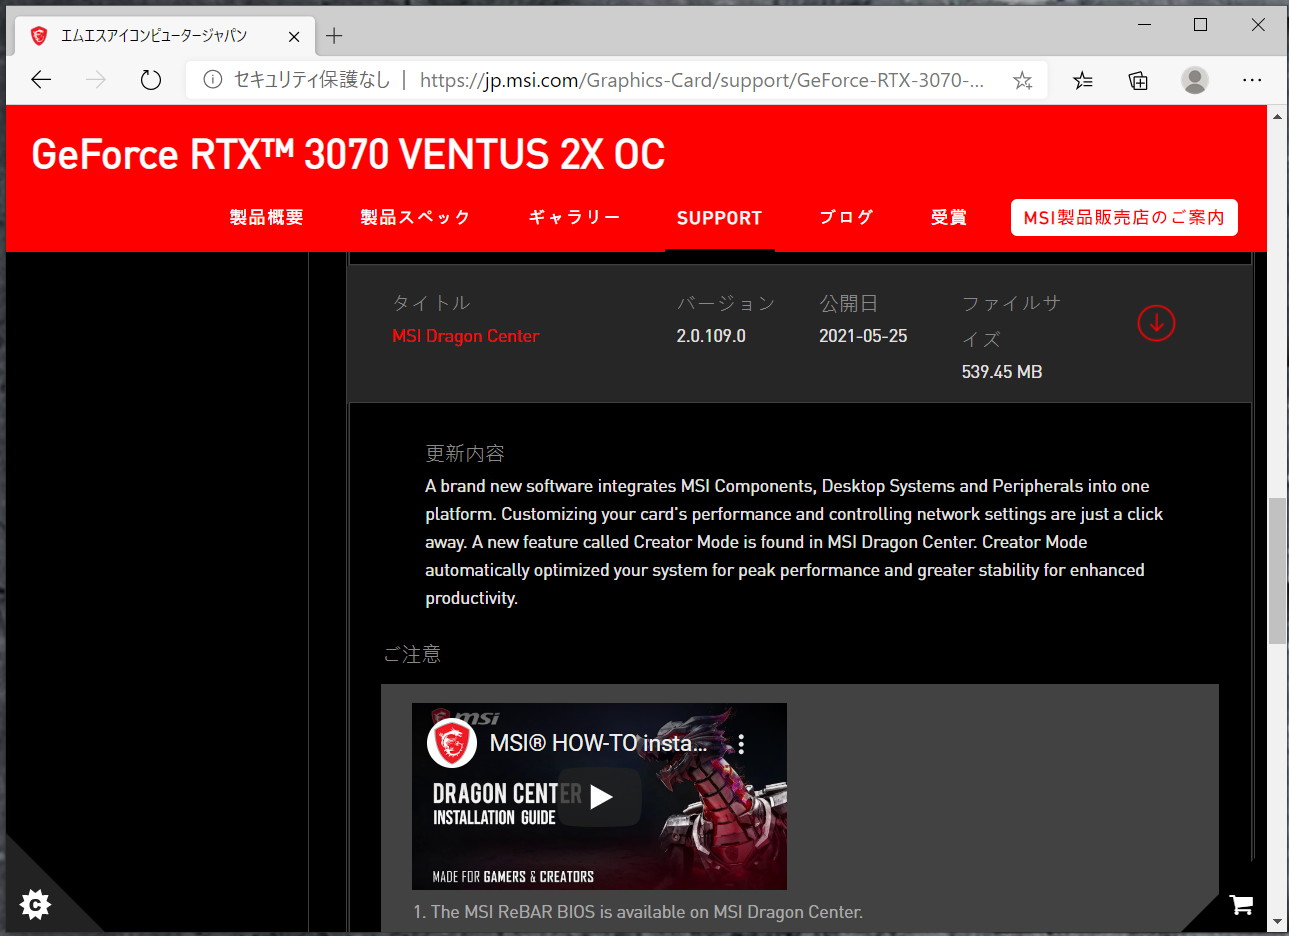The image size is (1289, 936).
Task: Open the cookie settings gear icon
Action: point(36,905)
